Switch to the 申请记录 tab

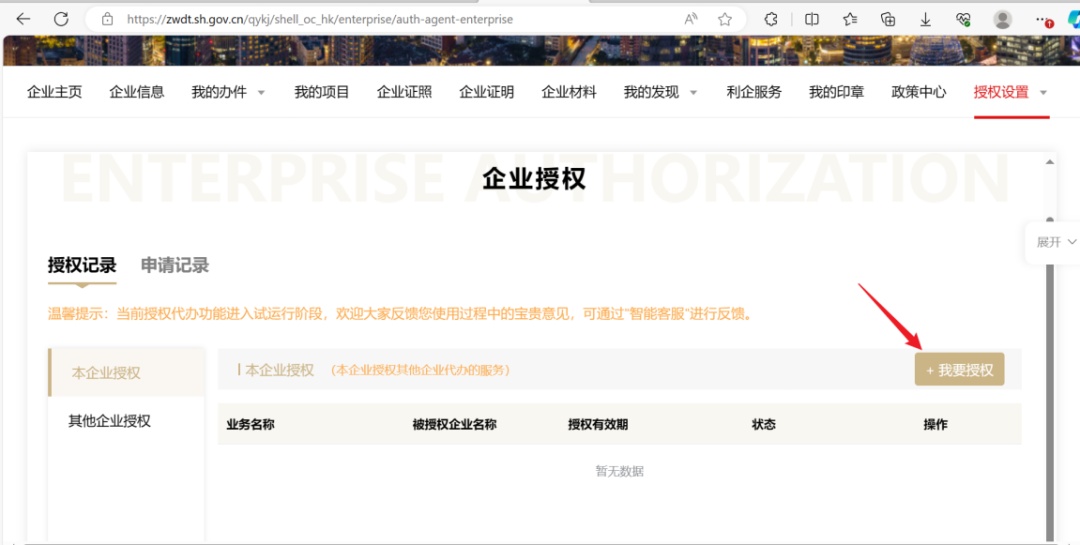[175, 265]
